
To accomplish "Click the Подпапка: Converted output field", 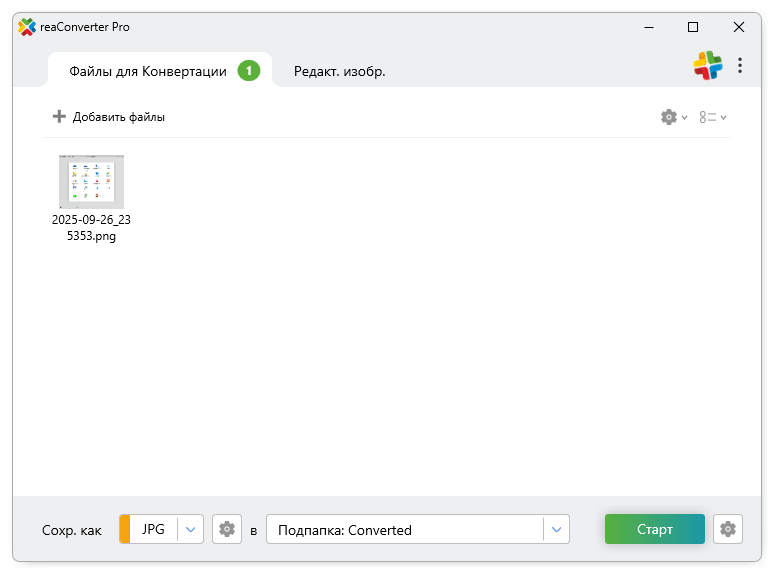I will pyautogui.click(x=405, y=530).
